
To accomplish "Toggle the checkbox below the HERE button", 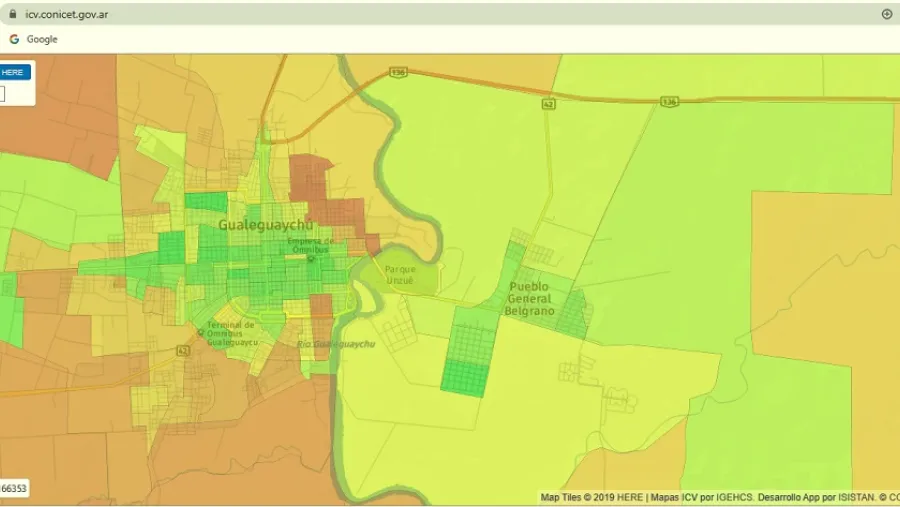I will tap(2, 94).
